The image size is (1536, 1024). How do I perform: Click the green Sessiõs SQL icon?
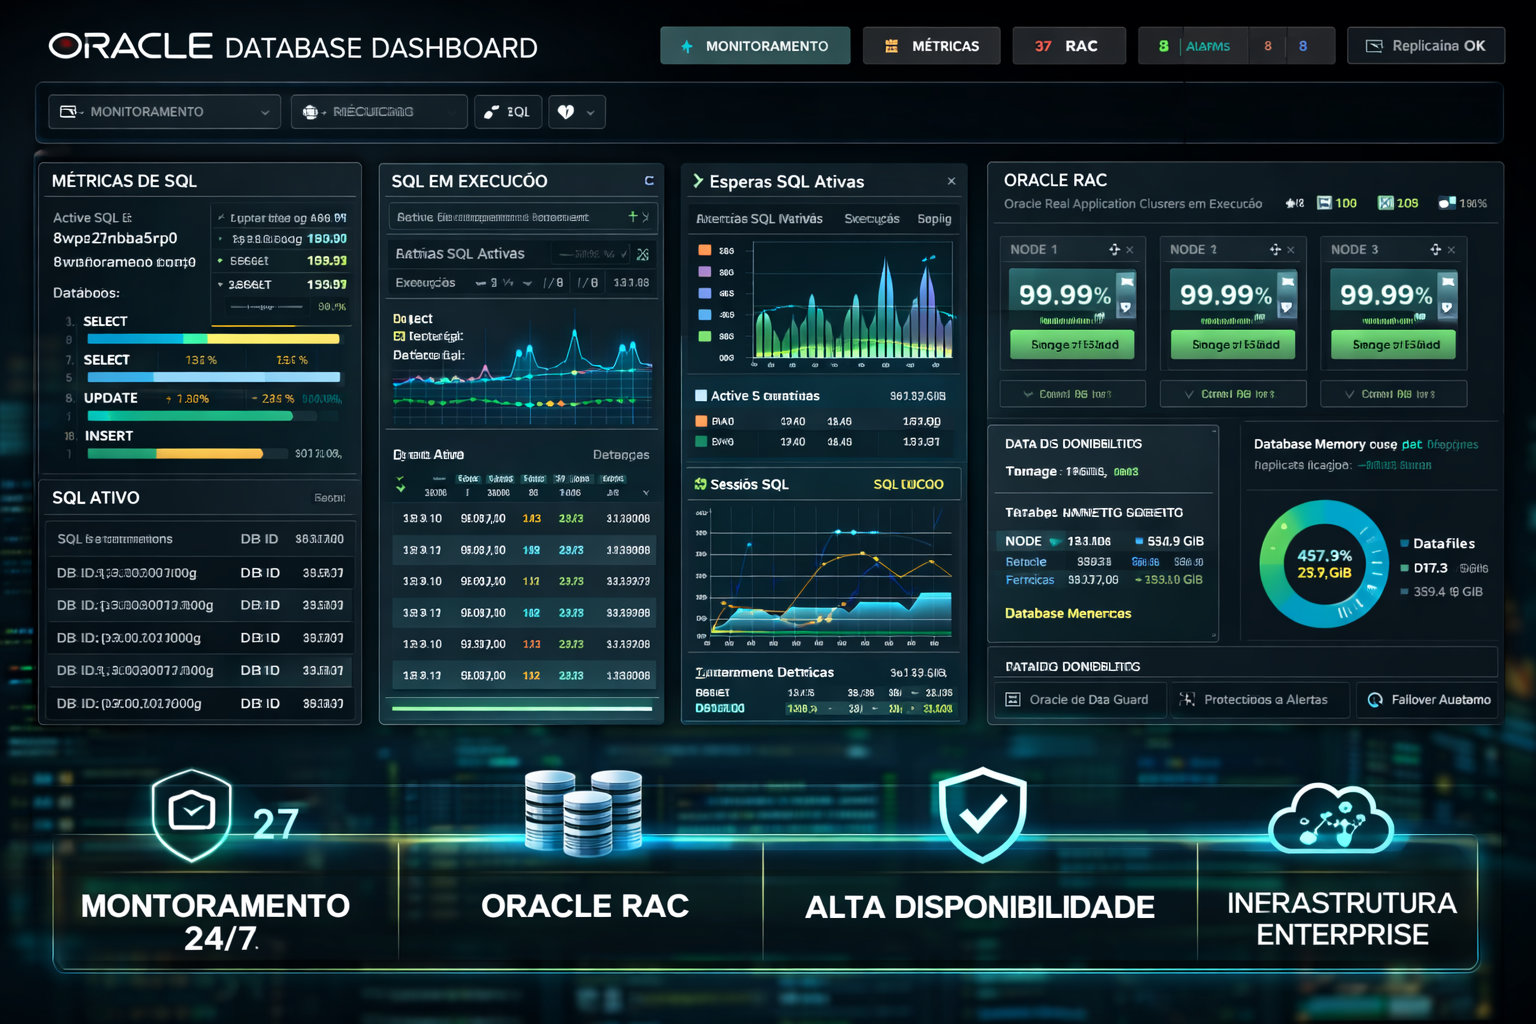point(700,484)
